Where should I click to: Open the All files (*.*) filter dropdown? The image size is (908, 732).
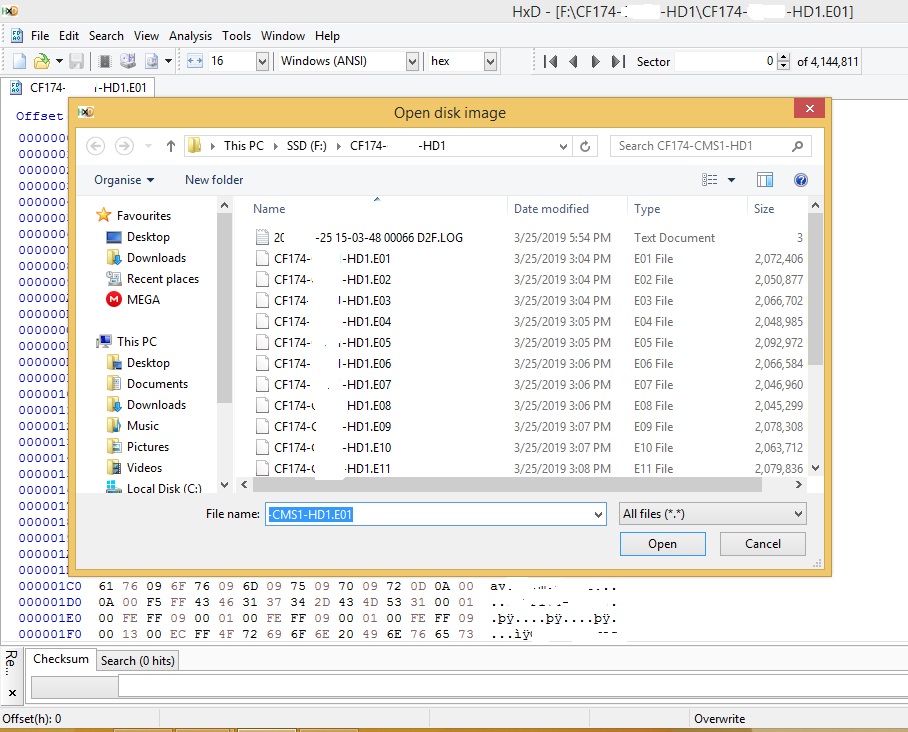(x=797, y=513)
